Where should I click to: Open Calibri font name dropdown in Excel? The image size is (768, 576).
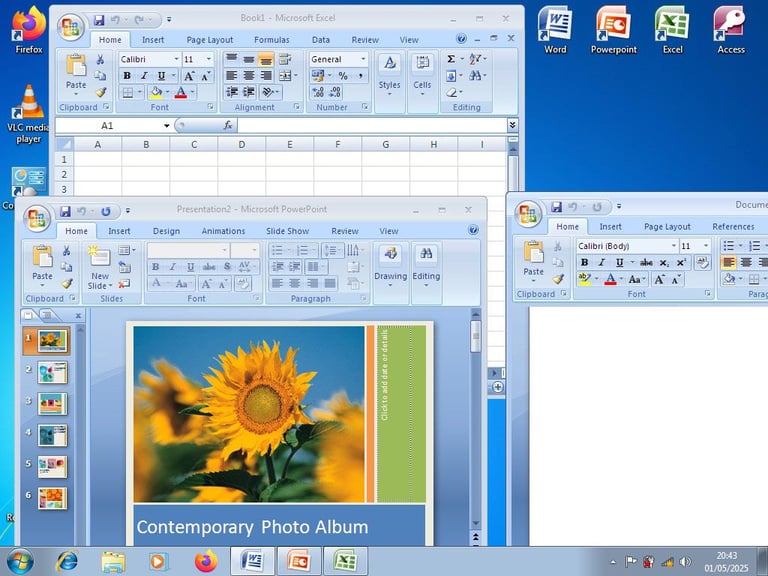(176, 59)
